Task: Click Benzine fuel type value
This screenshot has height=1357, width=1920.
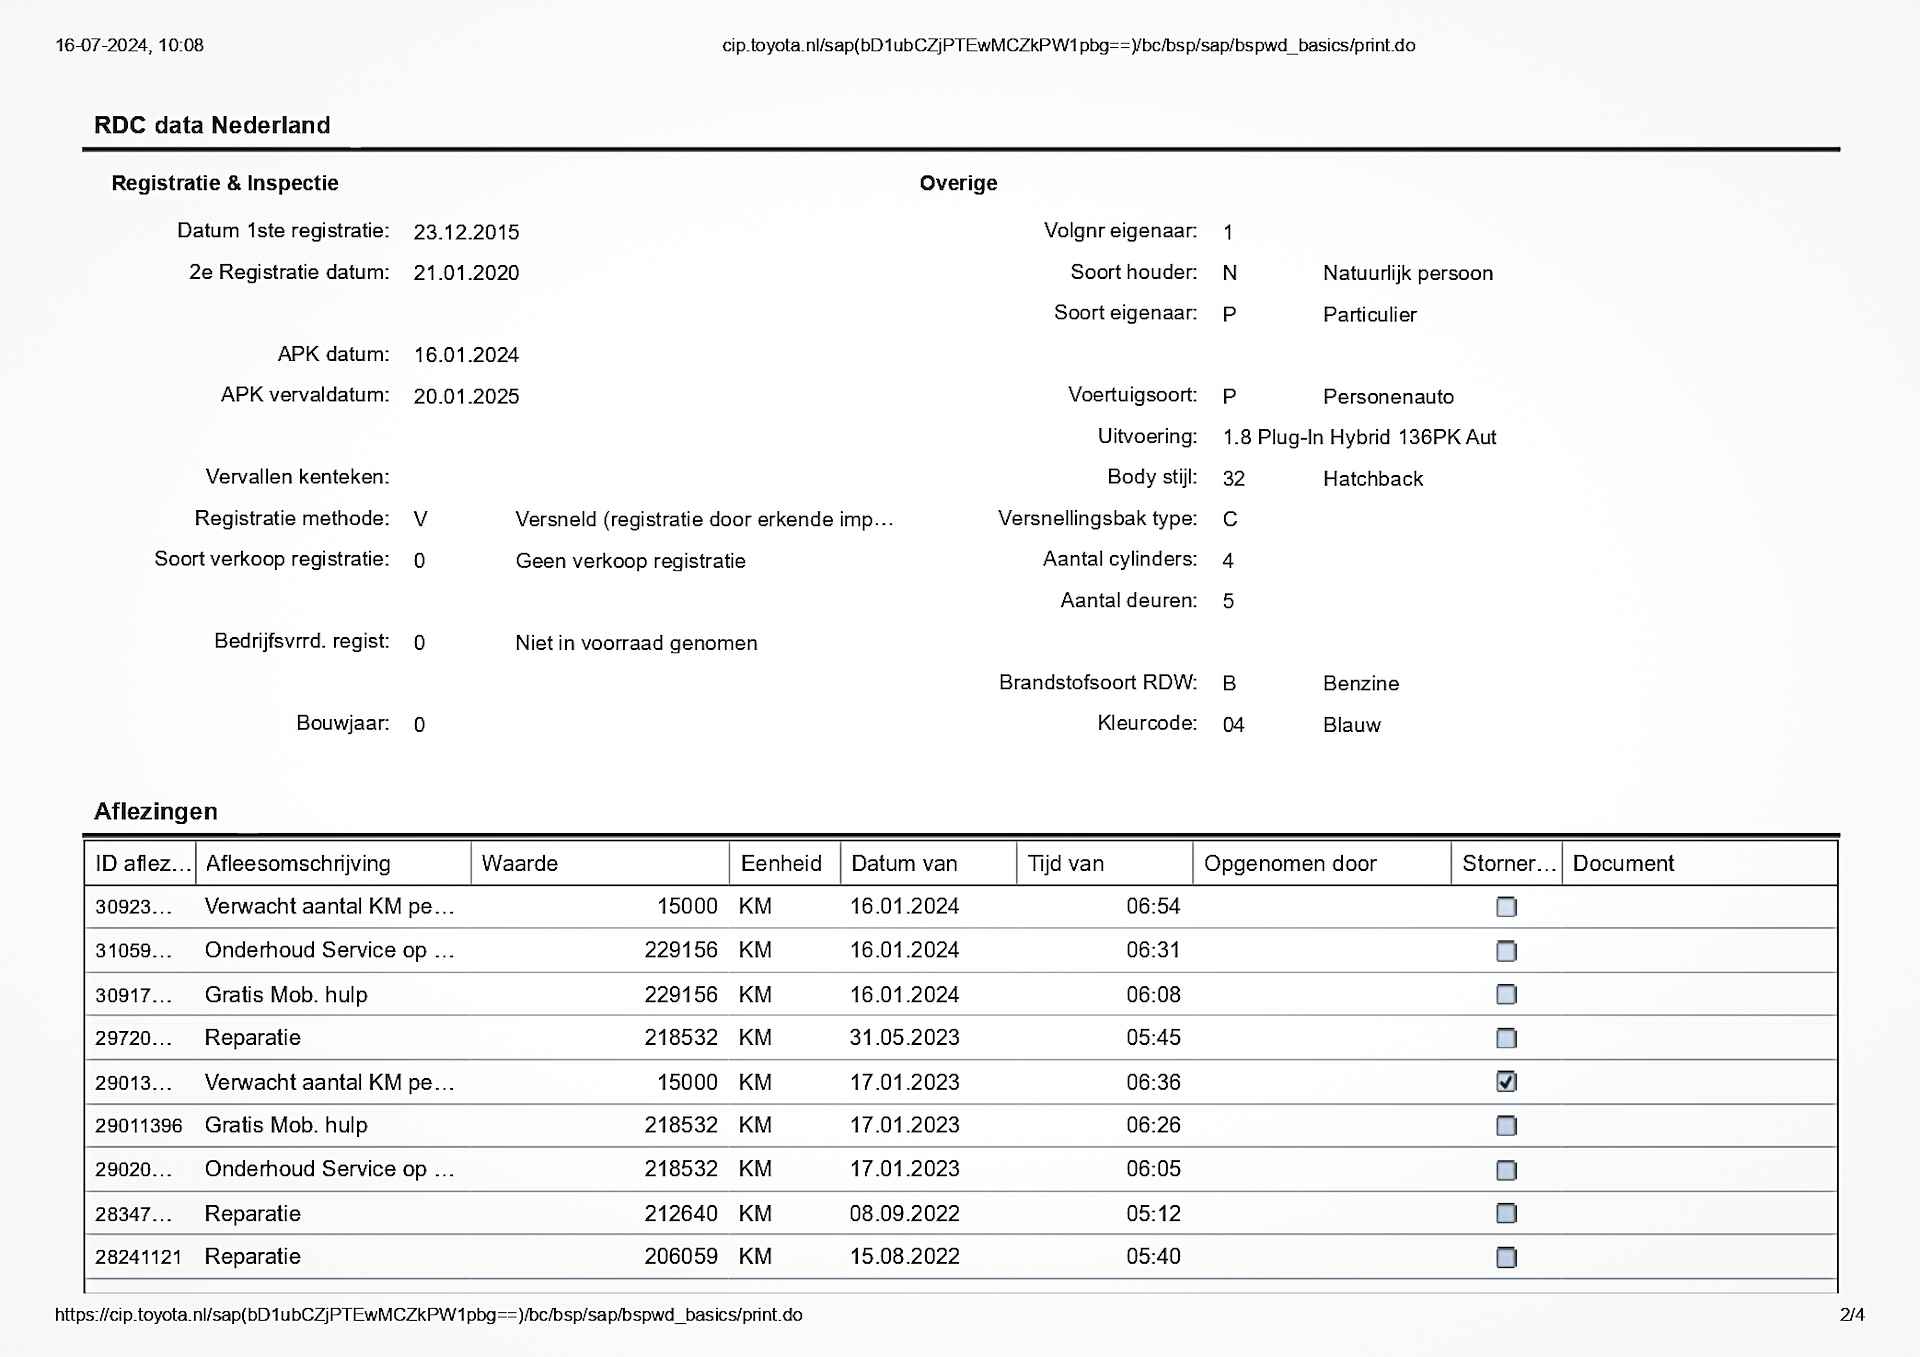Action: tap(1360, 683)
